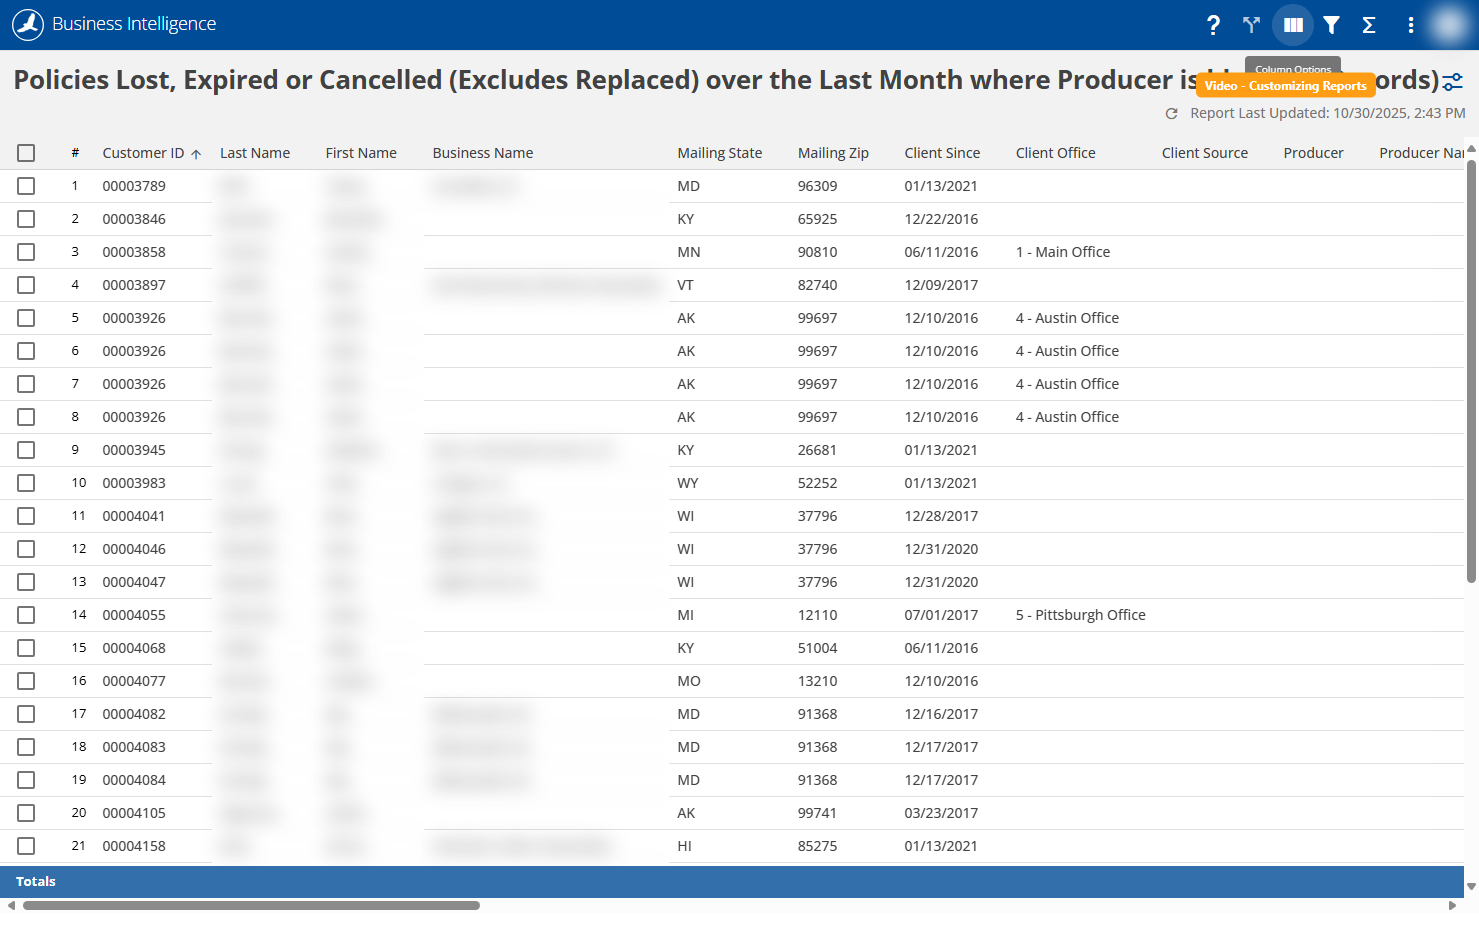Click the horizontal scrollbar right arrow

pyautogui.click(x=1452, y=906)
